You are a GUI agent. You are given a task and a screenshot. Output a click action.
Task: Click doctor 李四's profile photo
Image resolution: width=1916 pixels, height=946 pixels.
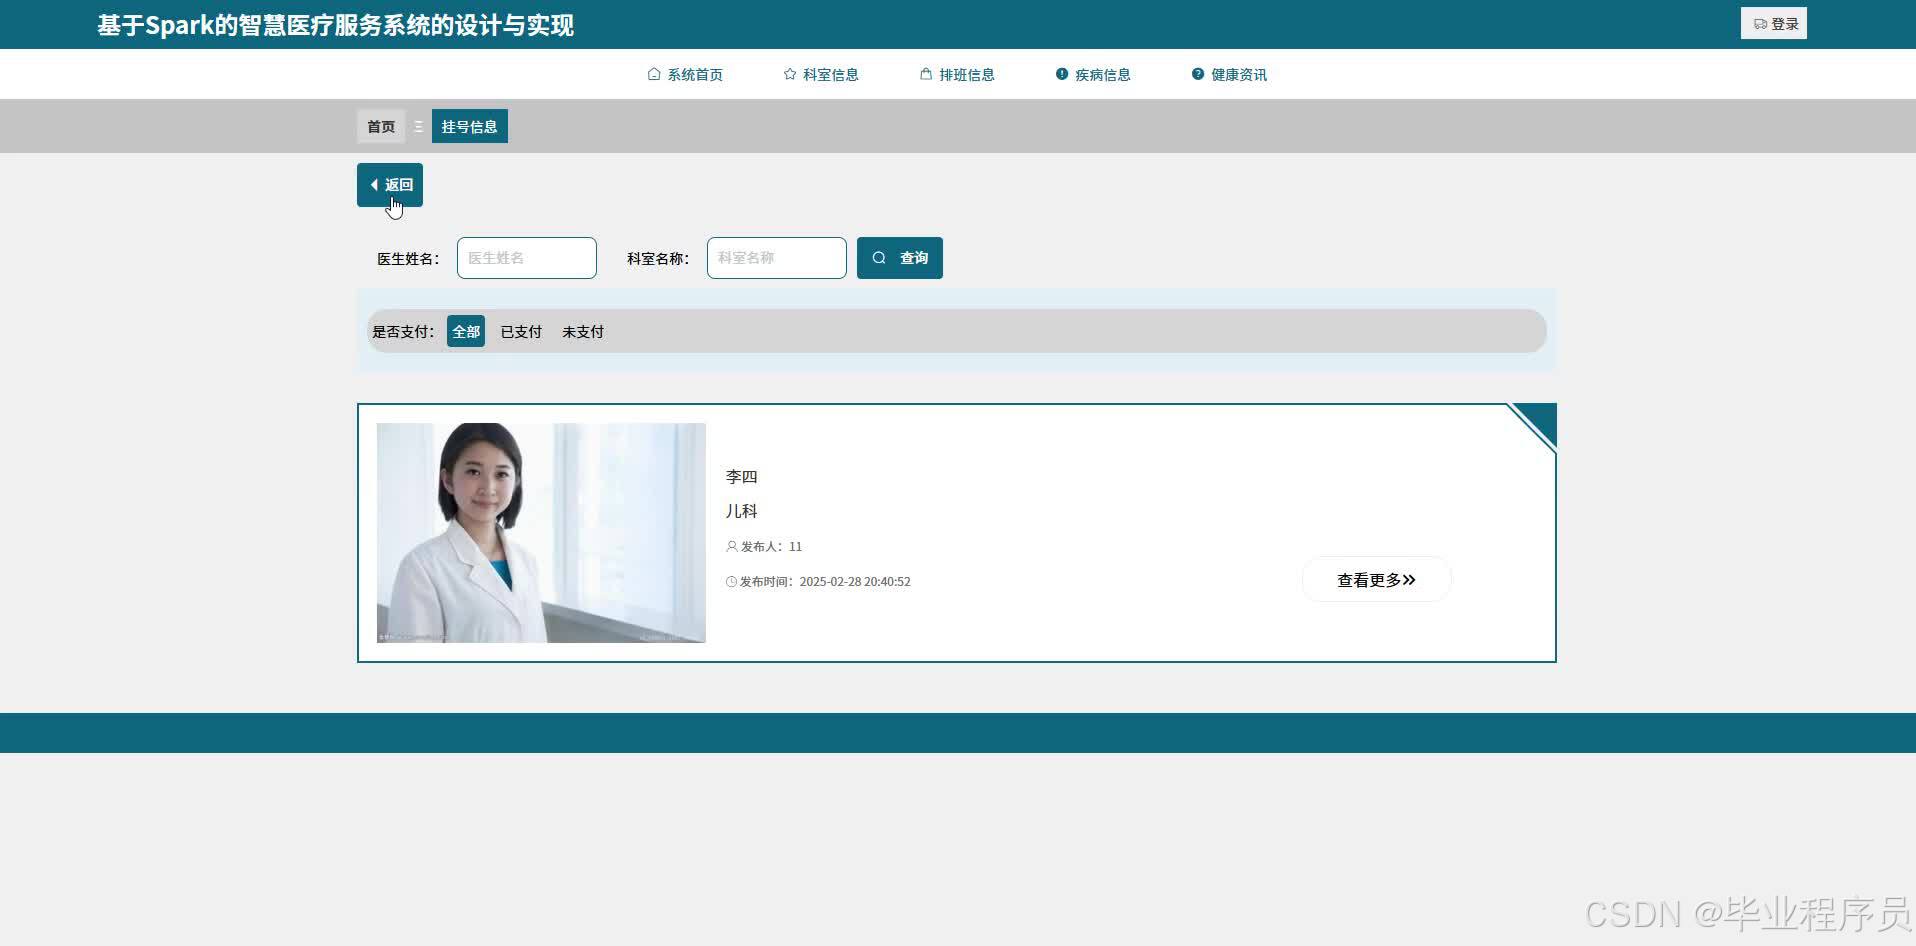541,532
